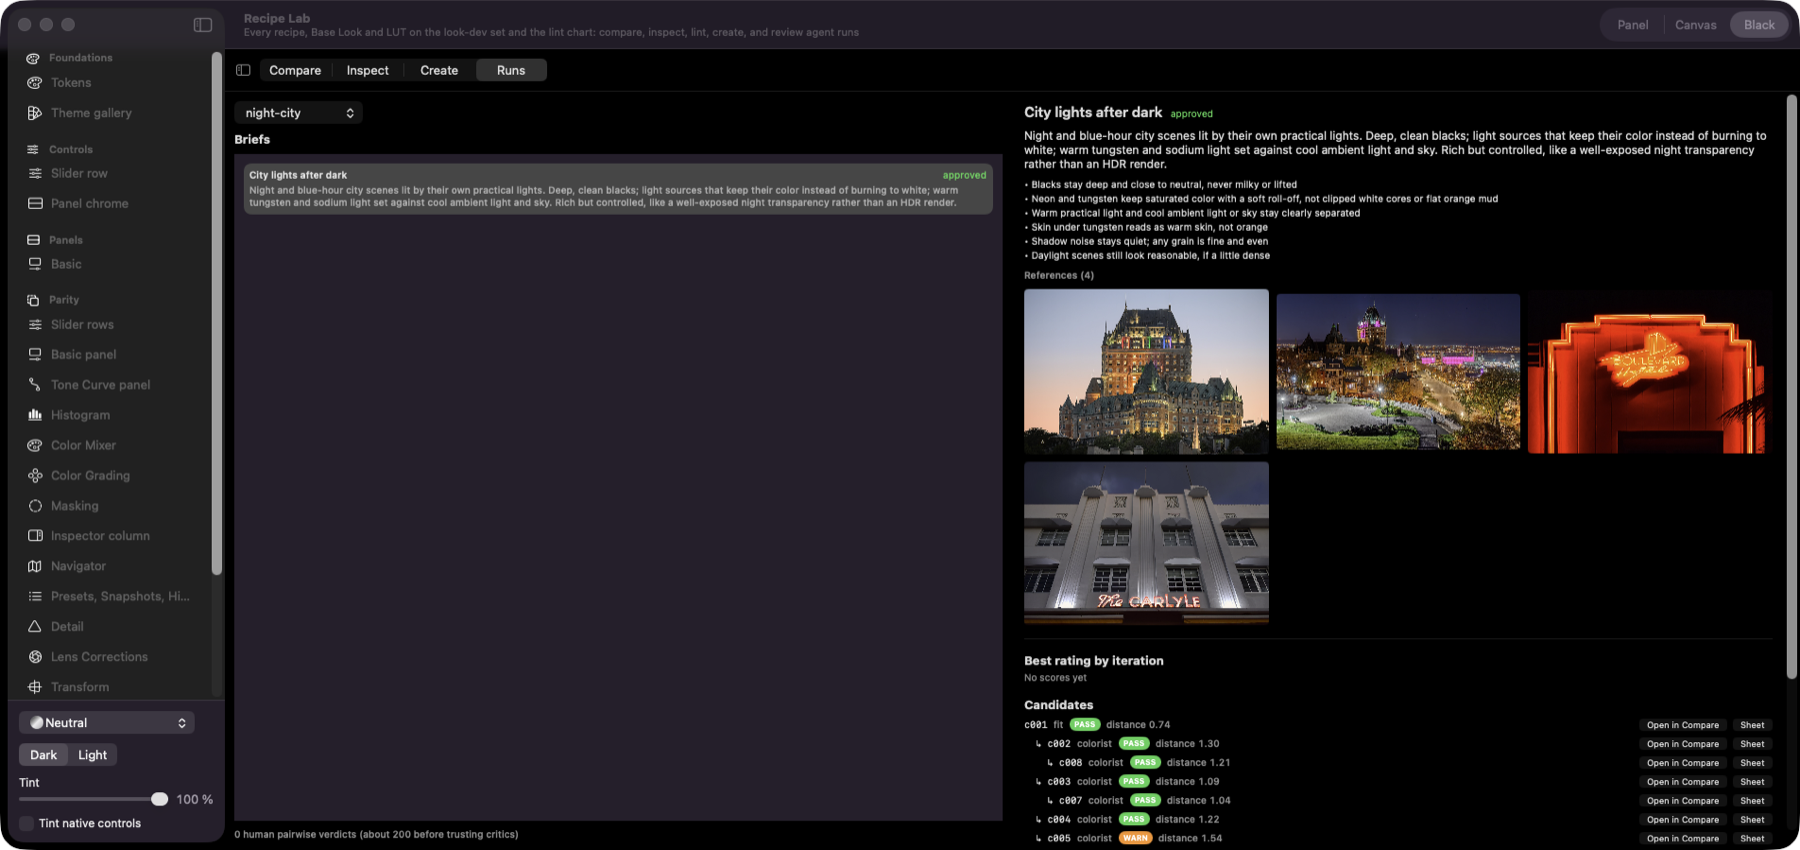1800x850 pixels.
Task: Click the Histogram bars icon
Action: tap(35, 415)
